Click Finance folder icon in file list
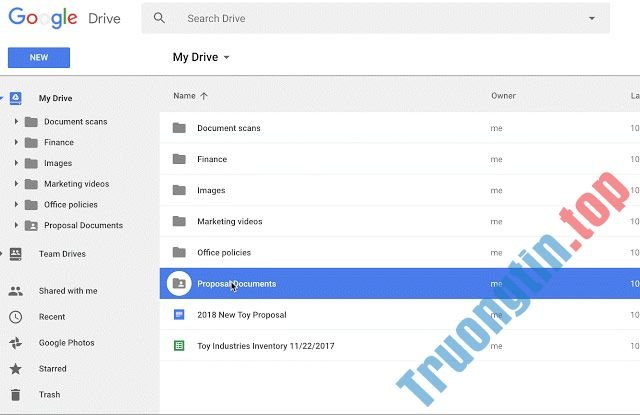 click(179, 159)
